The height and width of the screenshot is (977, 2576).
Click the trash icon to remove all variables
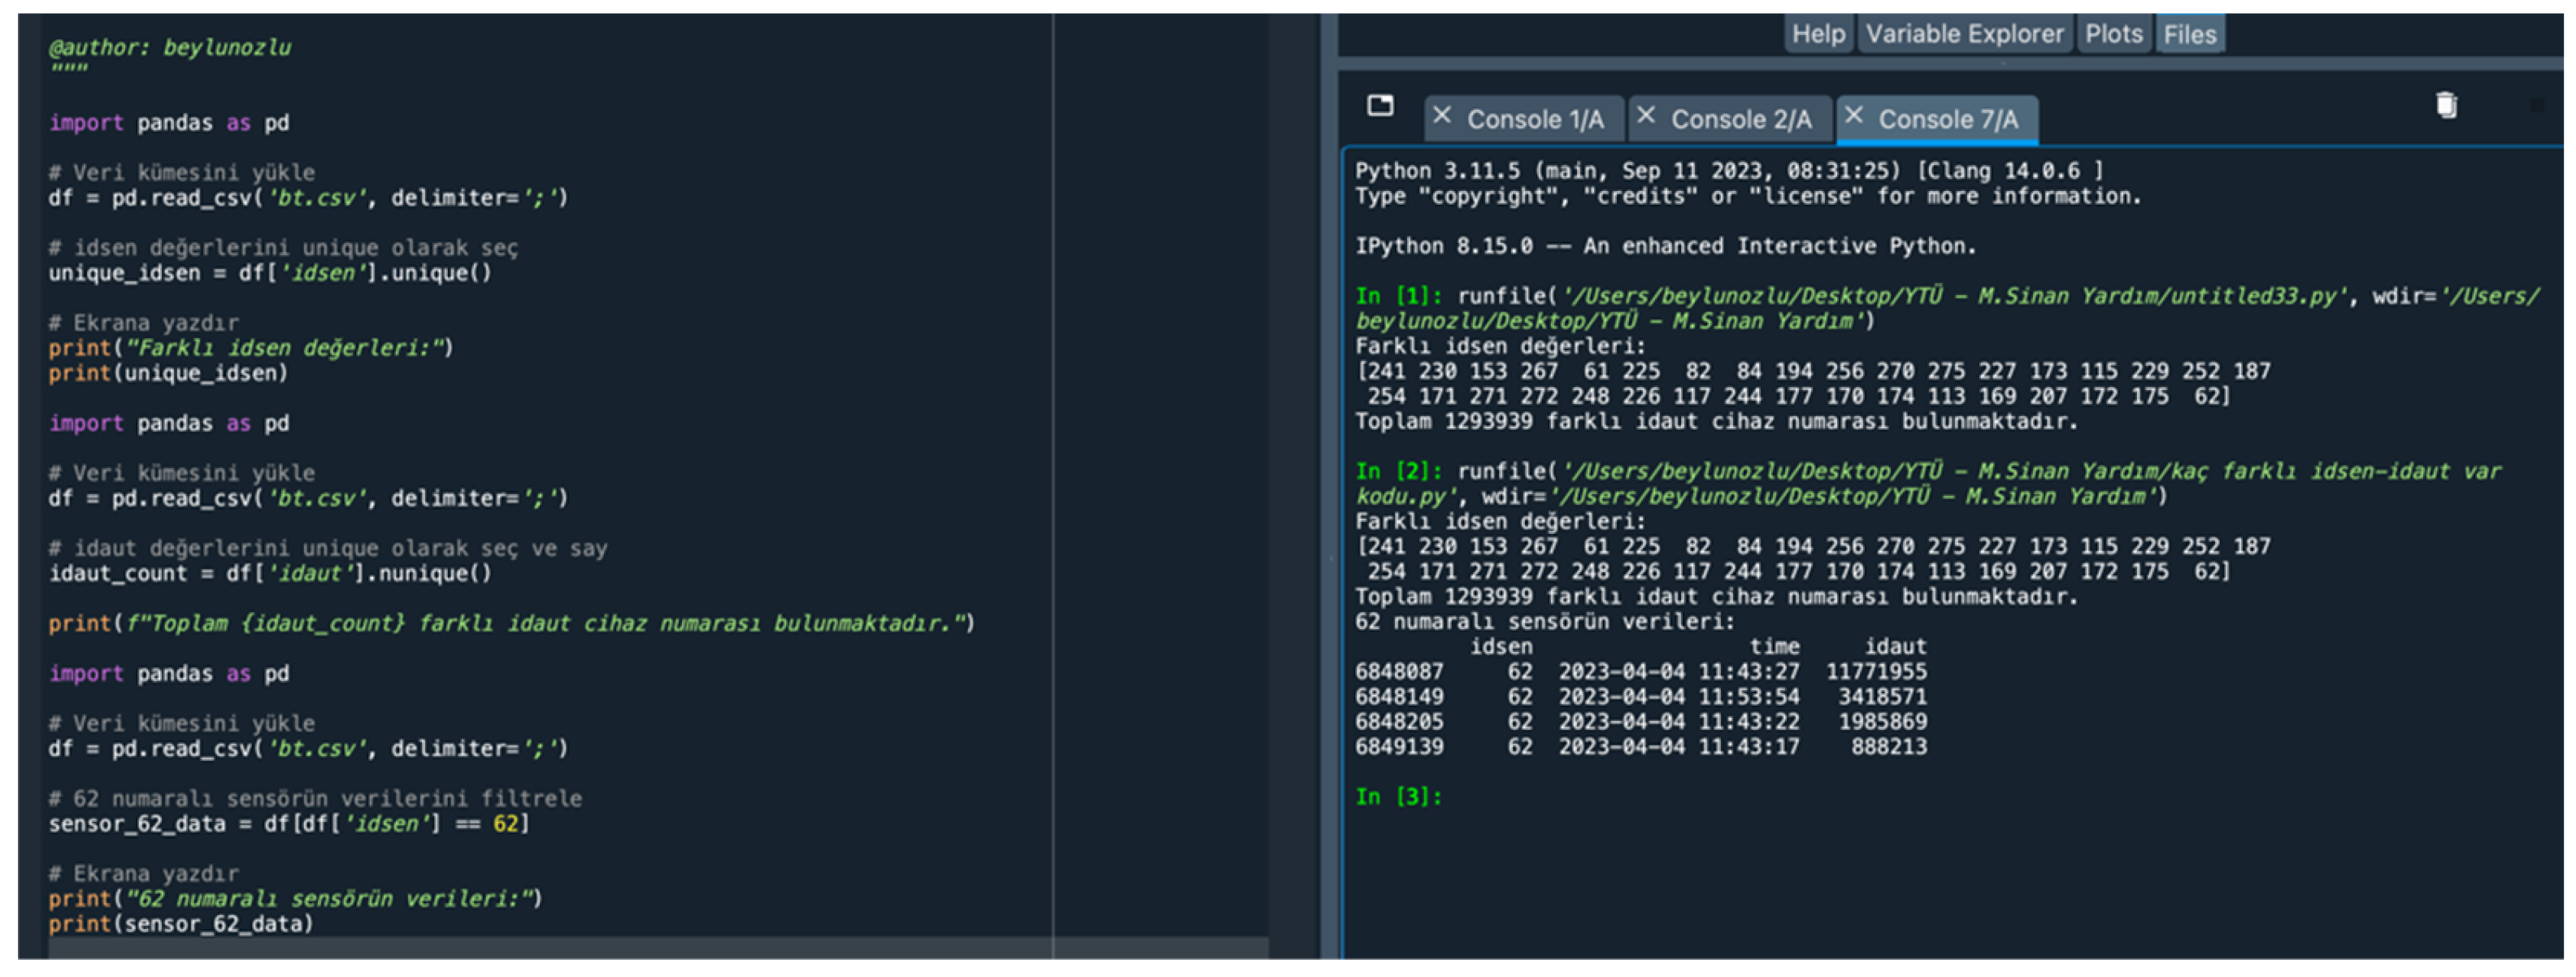[2445, 105]
